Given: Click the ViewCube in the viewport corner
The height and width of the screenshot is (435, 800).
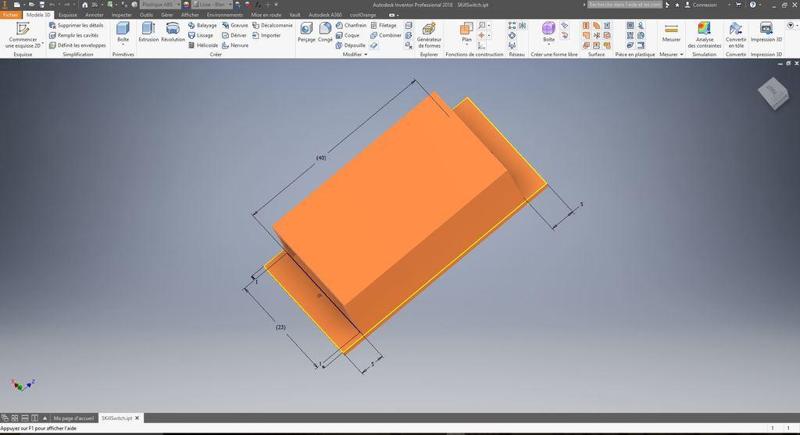Looking at the screenshot, I should point(773,93).
